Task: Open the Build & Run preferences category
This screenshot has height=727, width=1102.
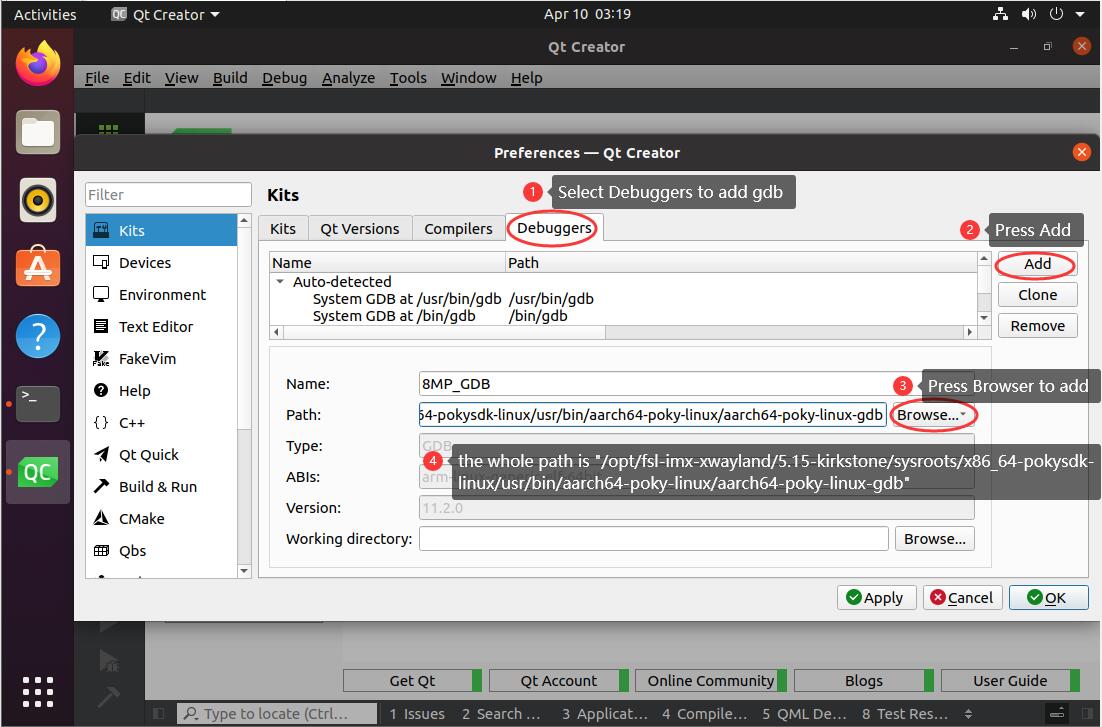Action: 161,487
